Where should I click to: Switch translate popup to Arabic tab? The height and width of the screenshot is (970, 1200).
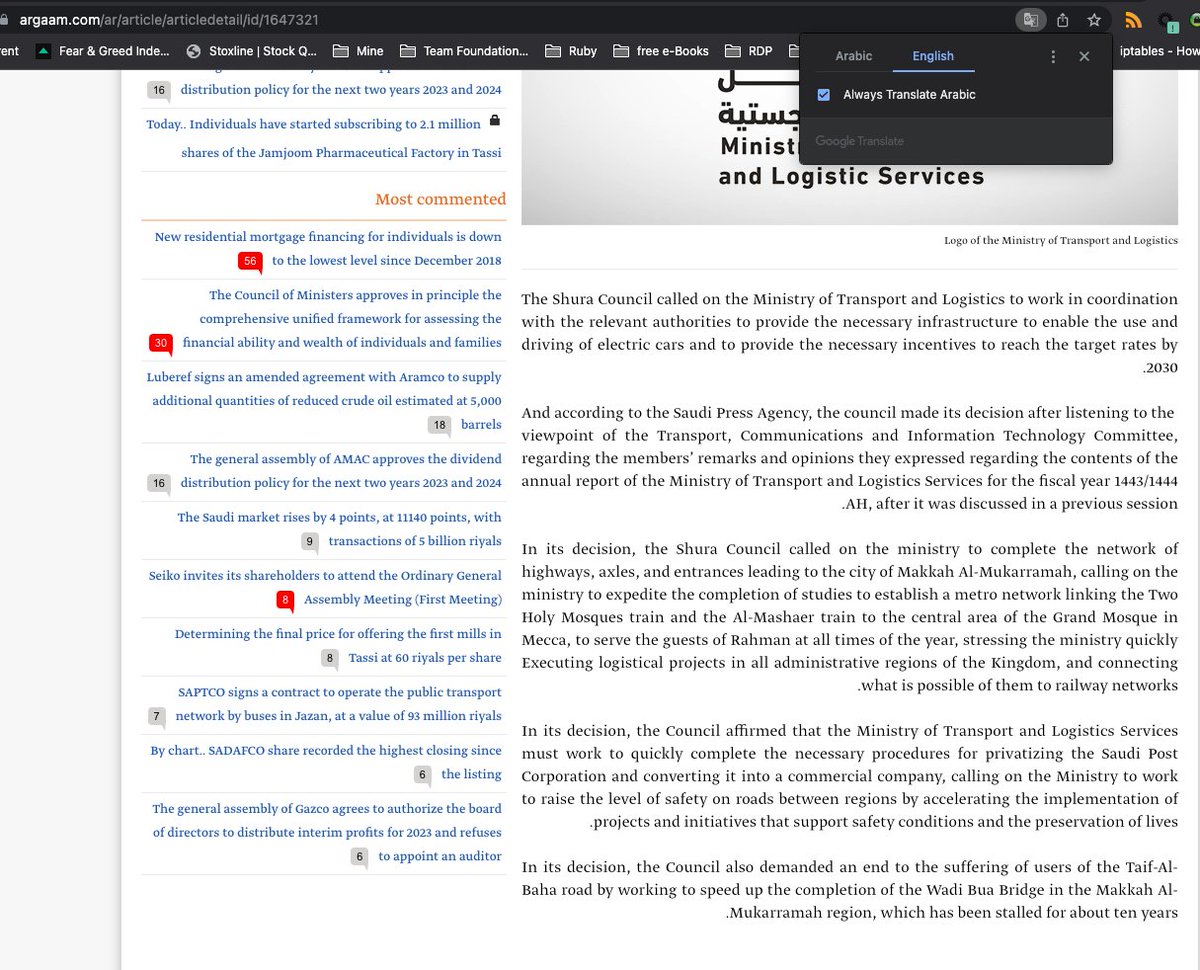pos(854,56)
